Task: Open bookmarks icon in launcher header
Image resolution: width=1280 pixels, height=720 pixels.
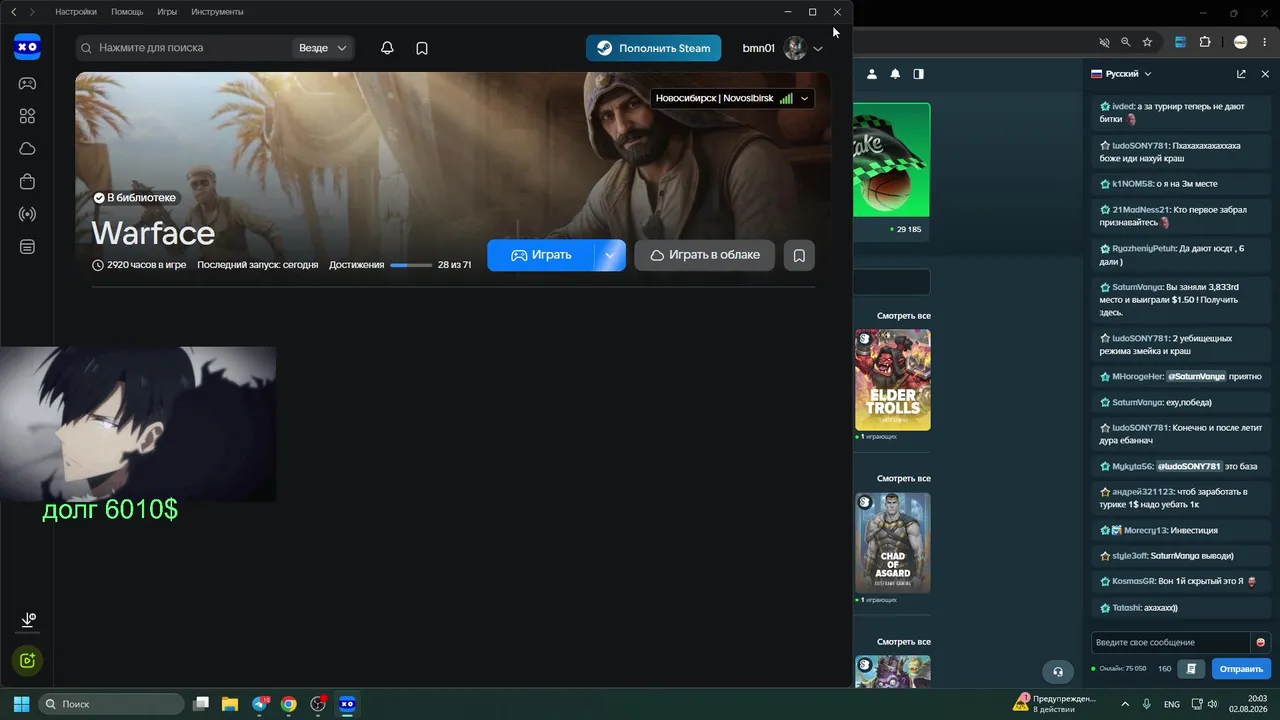Action: [x=422, y=48]
